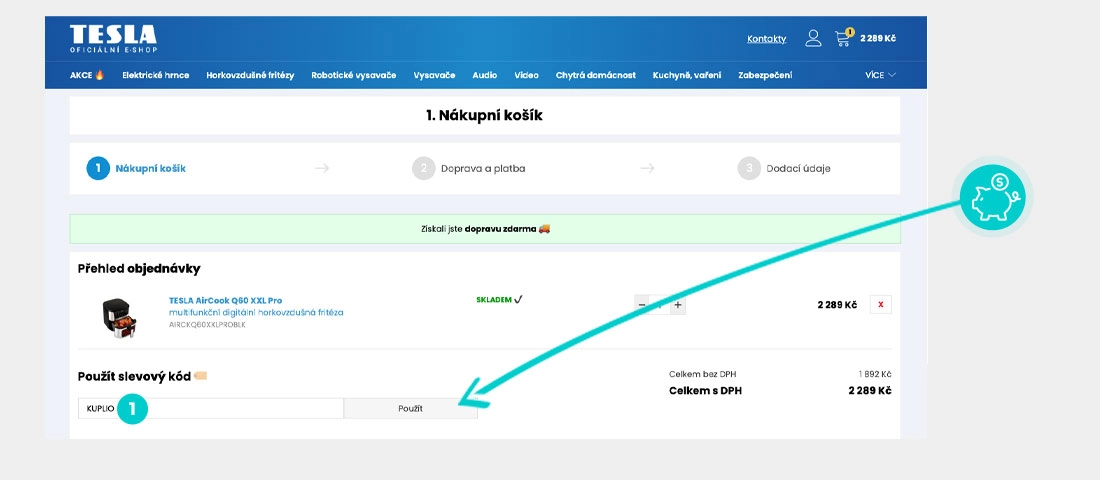1100x480 pixels.
Task: Click the Tesla logo in header
Action: pos(113,38)
